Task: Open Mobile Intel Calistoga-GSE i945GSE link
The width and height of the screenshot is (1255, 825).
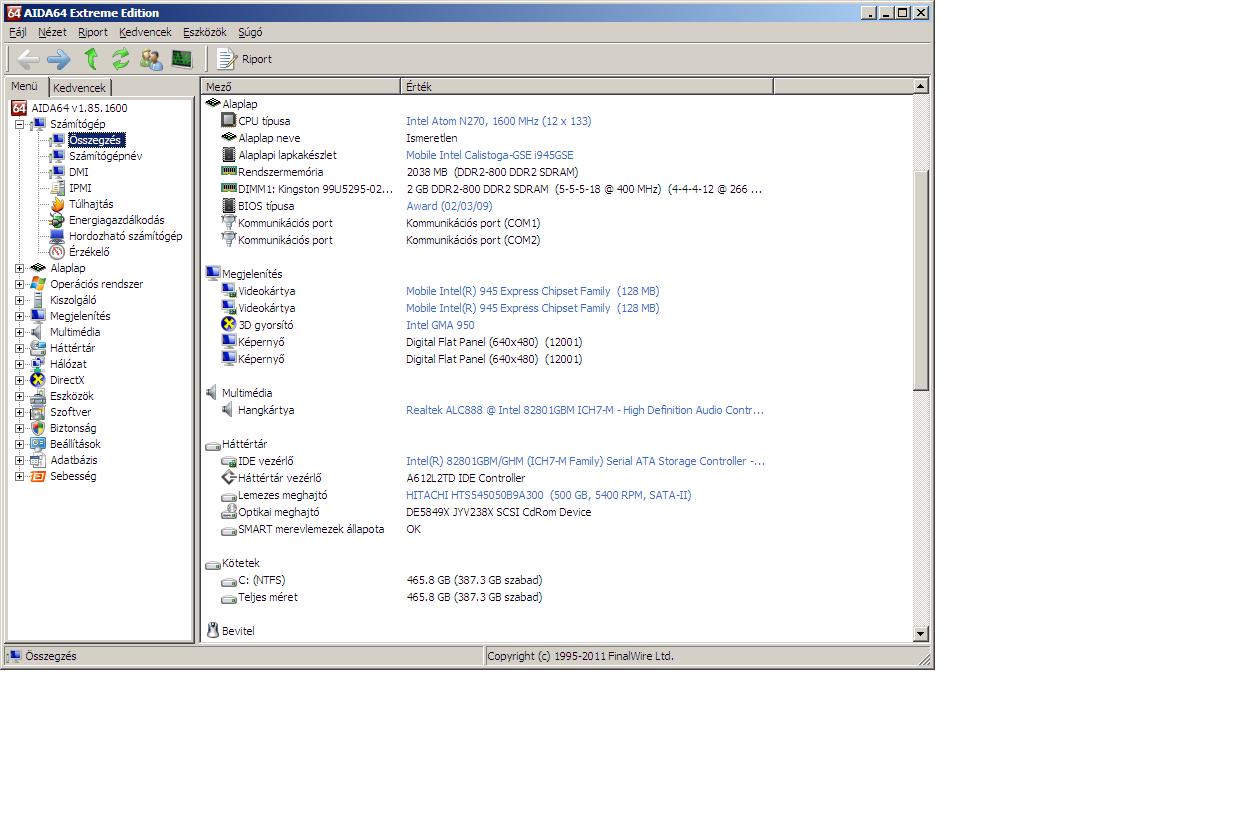Action: [490, 155]
